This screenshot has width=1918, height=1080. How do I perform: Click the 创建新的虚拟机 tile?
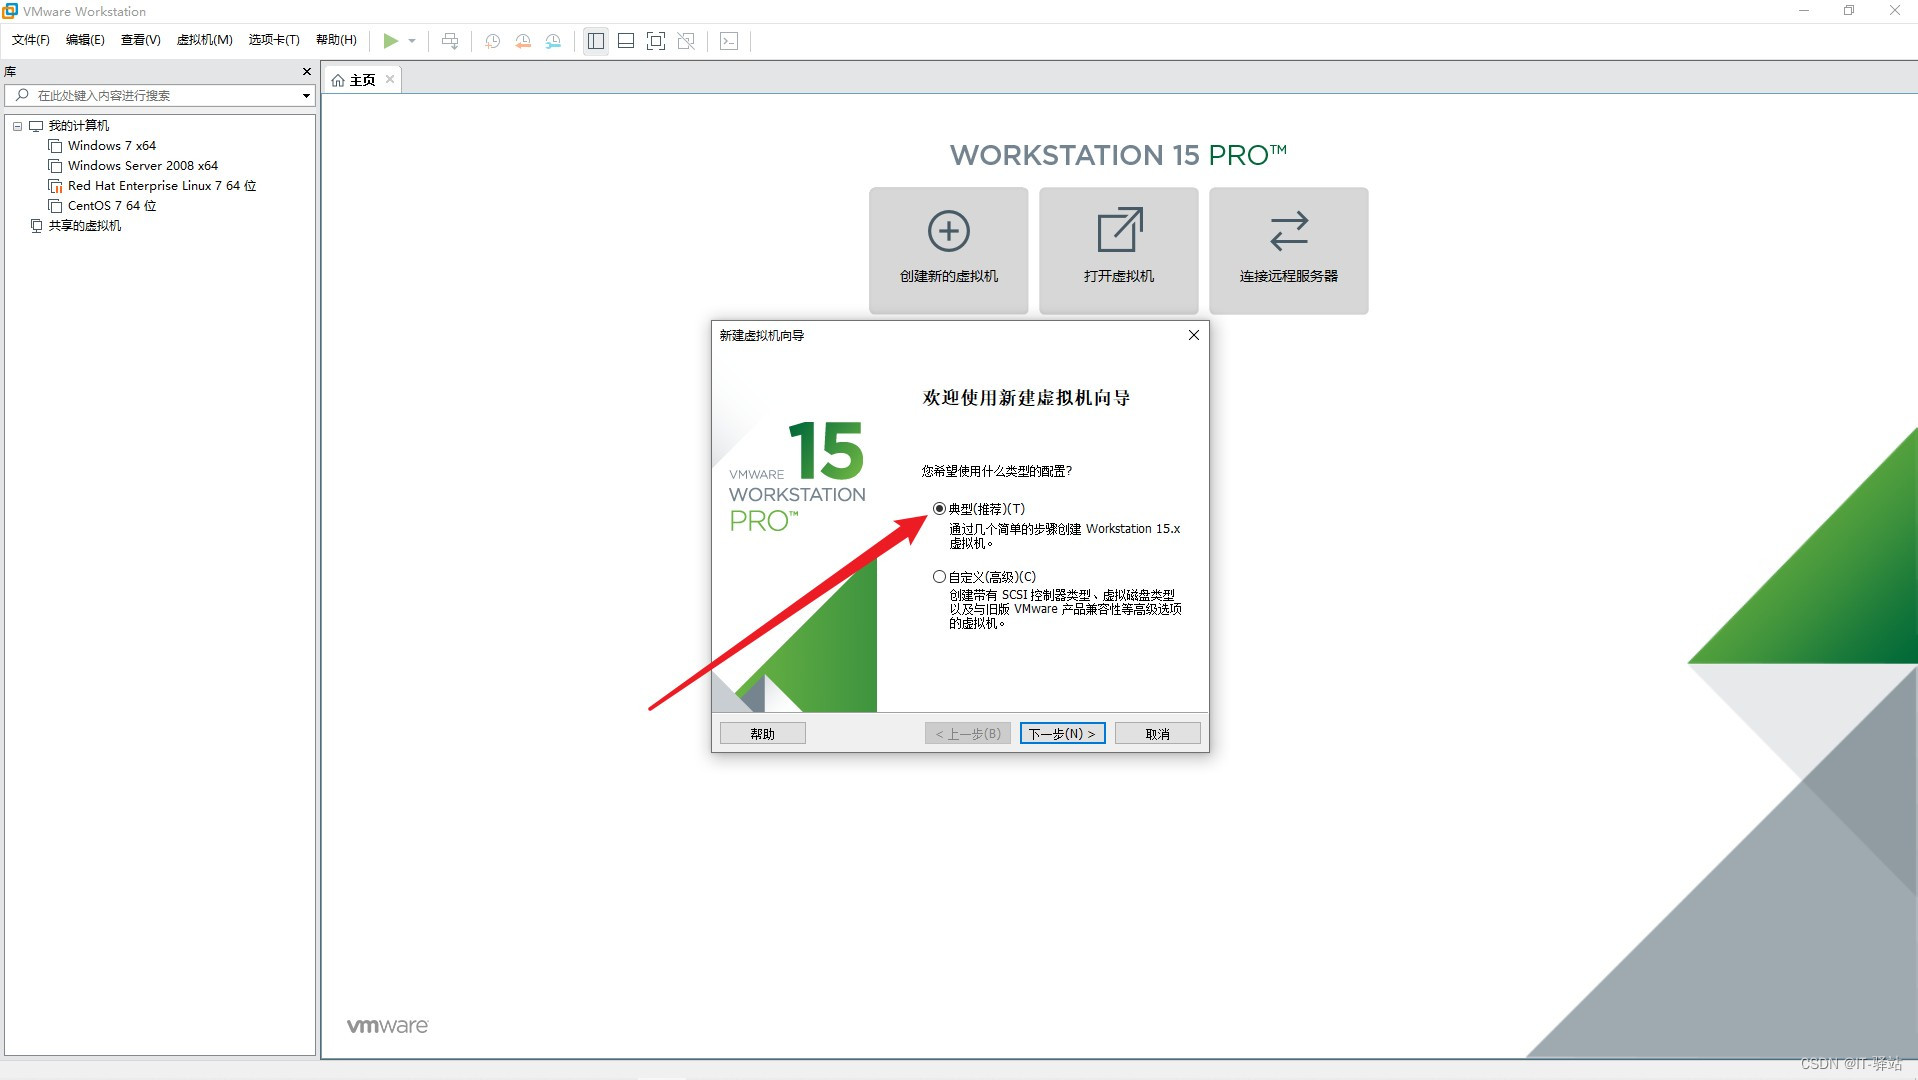click(948, 250)
